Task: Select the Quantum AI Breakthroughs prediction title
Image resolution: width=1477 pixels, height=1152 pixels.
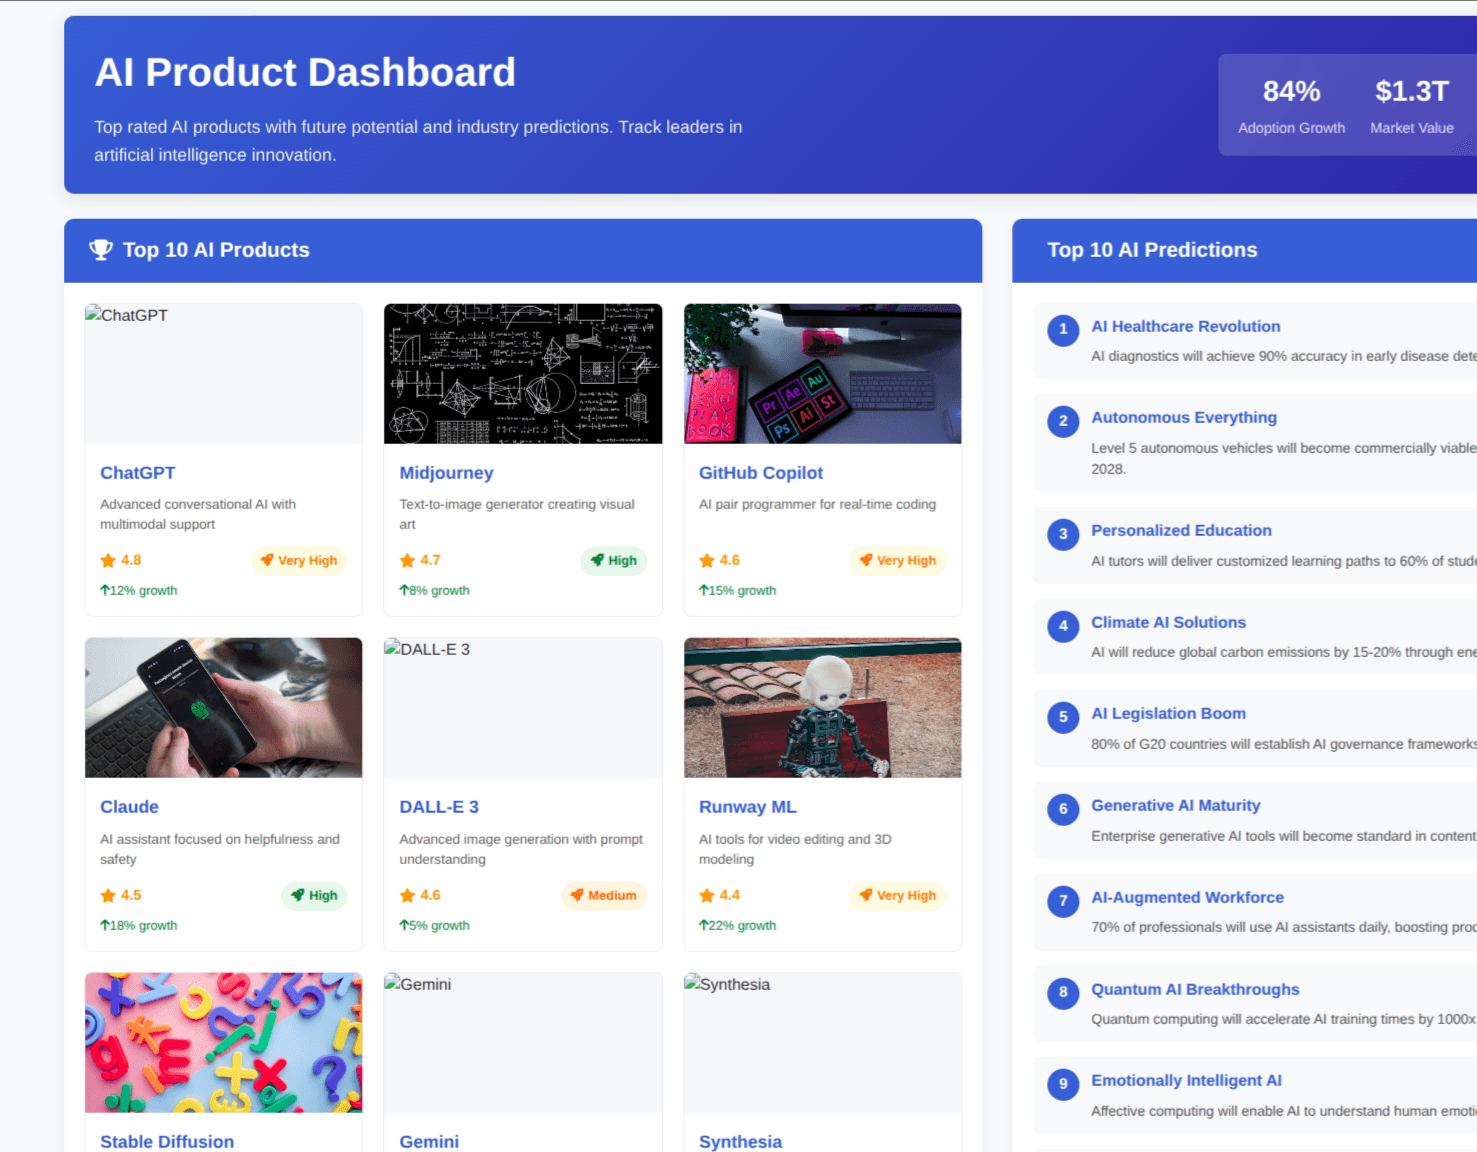Action: click(x=1195, y=990)
